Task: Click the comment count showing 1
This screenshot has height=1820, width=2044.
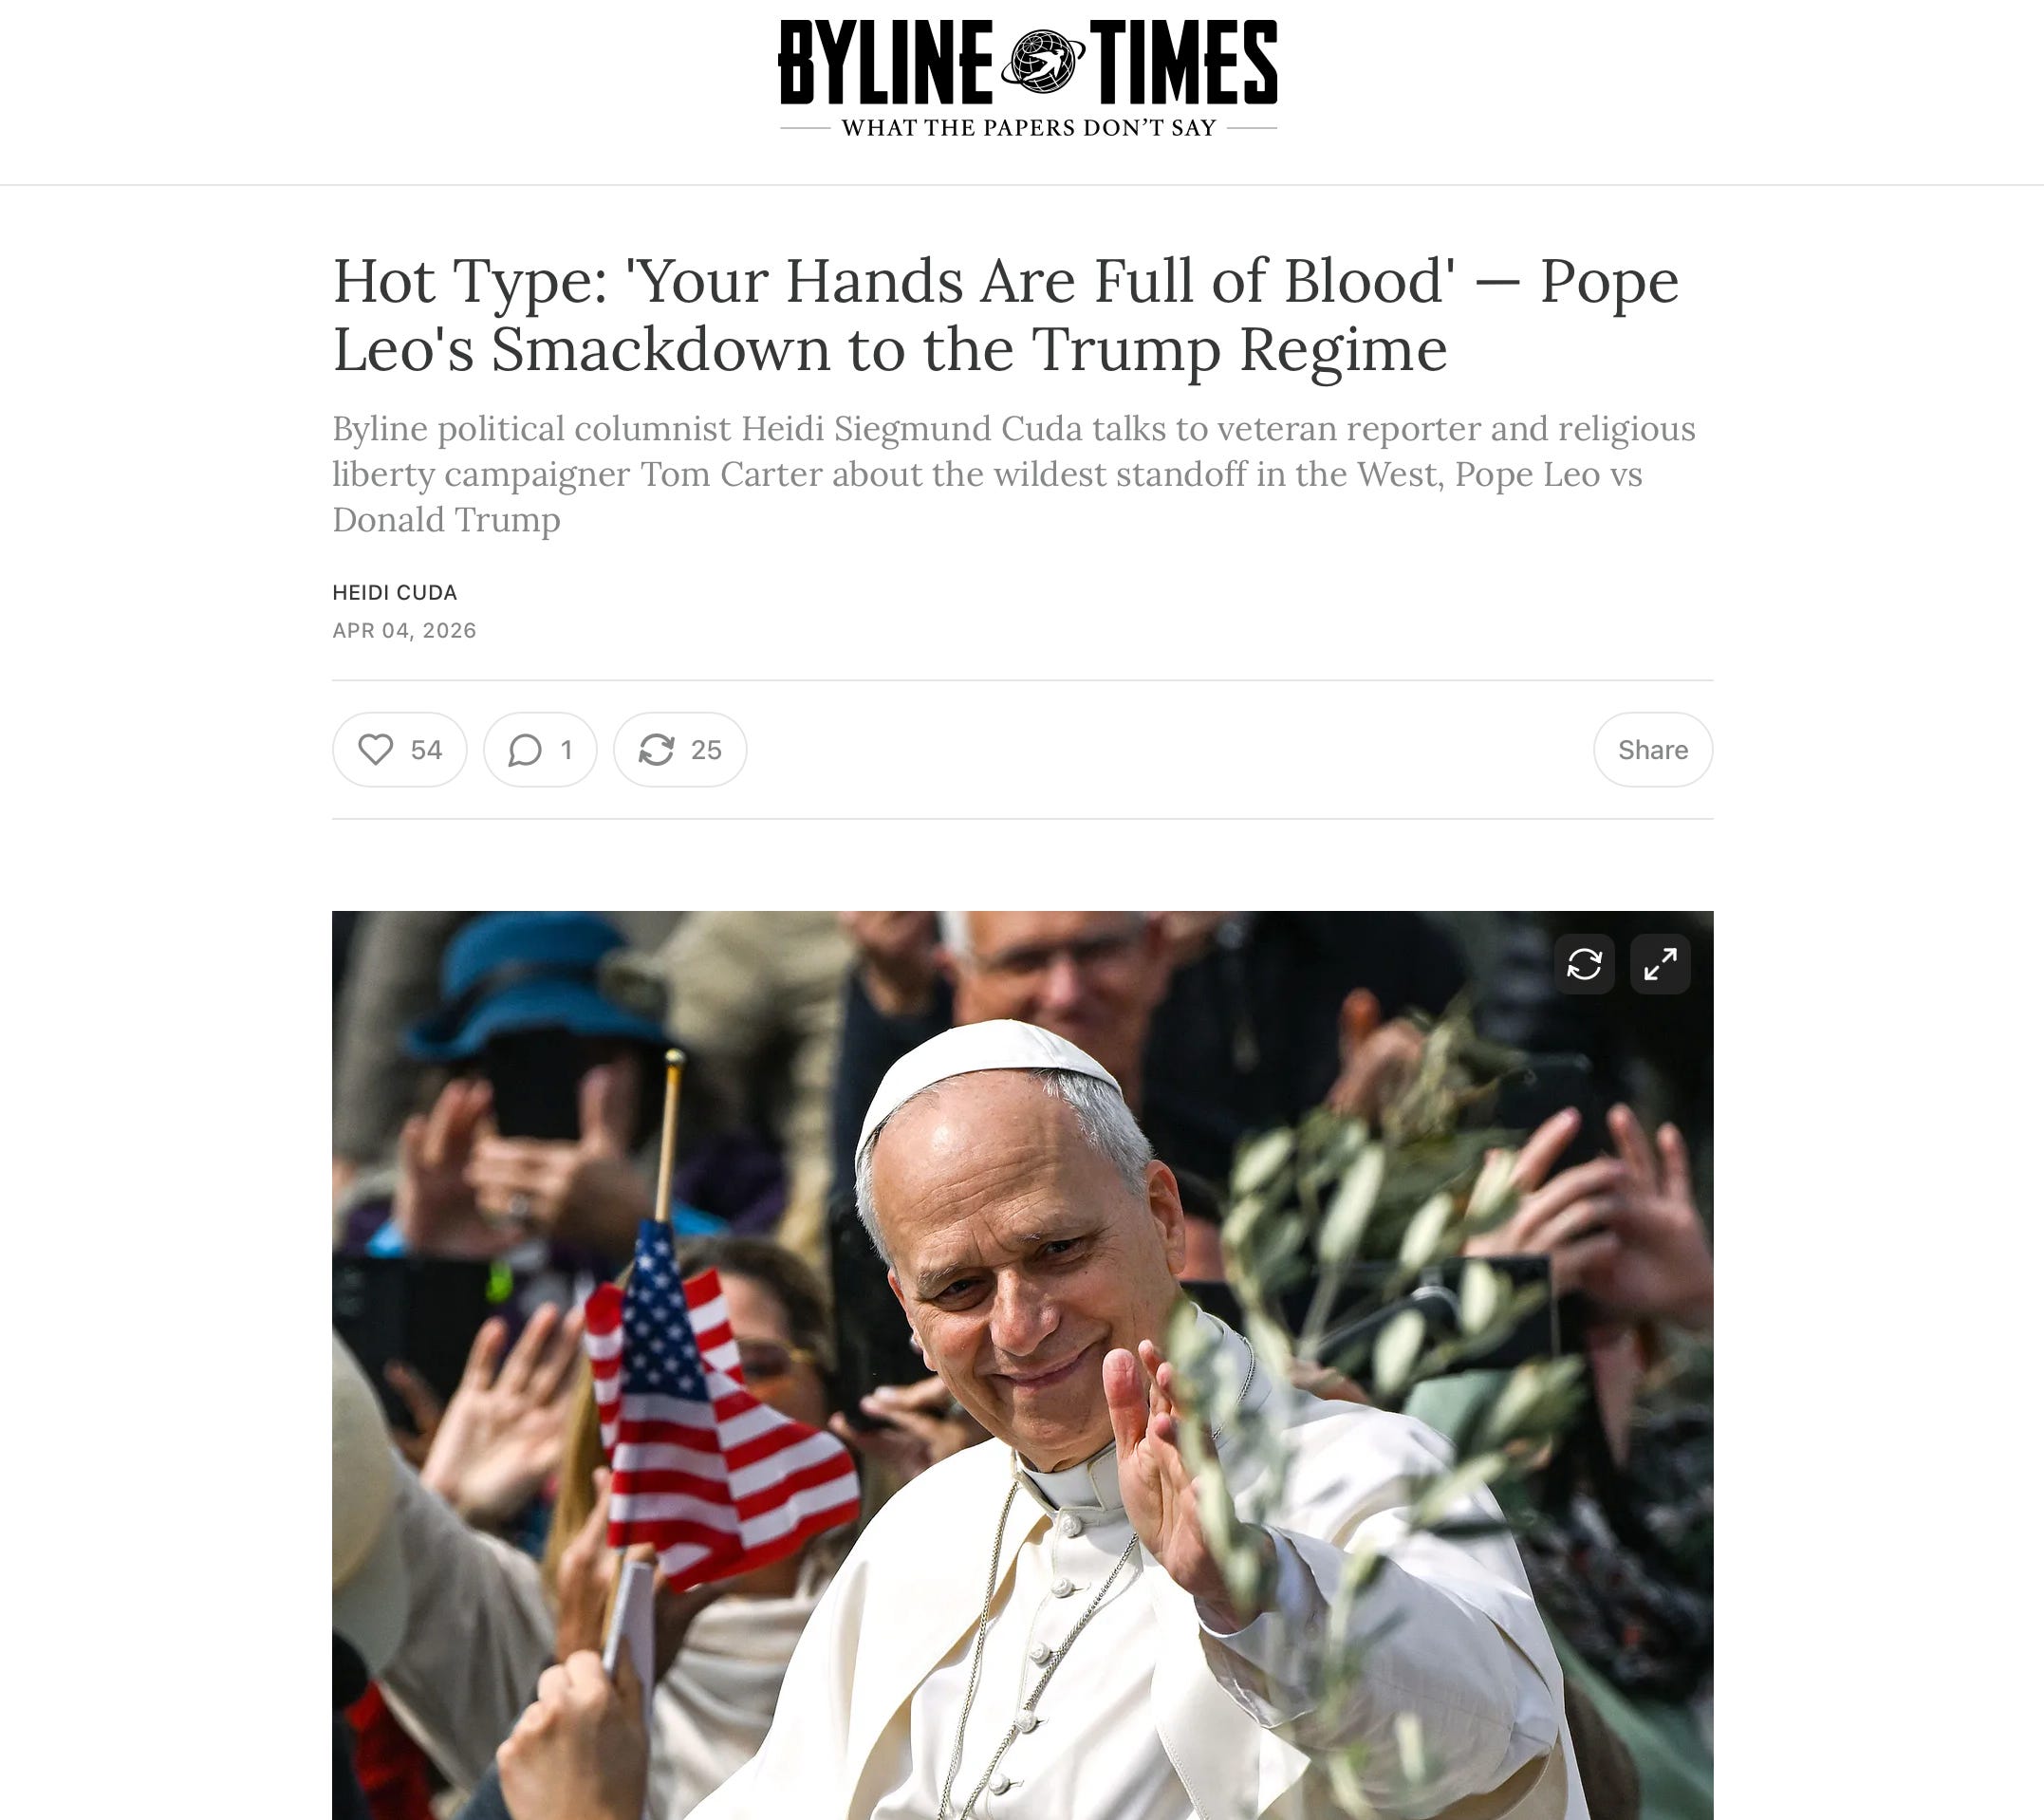Action: coord(566,749)
